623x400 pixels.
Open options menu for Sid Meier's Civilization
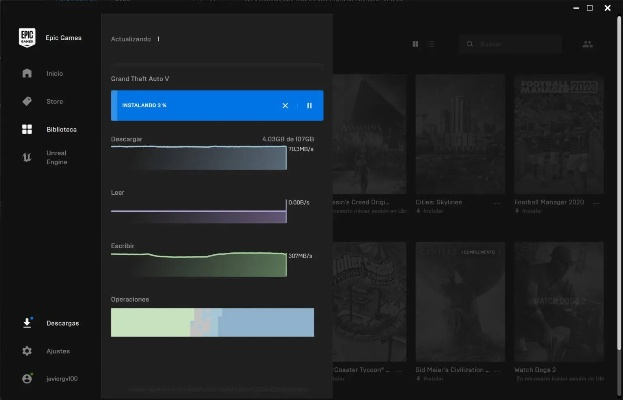(497, 370)
